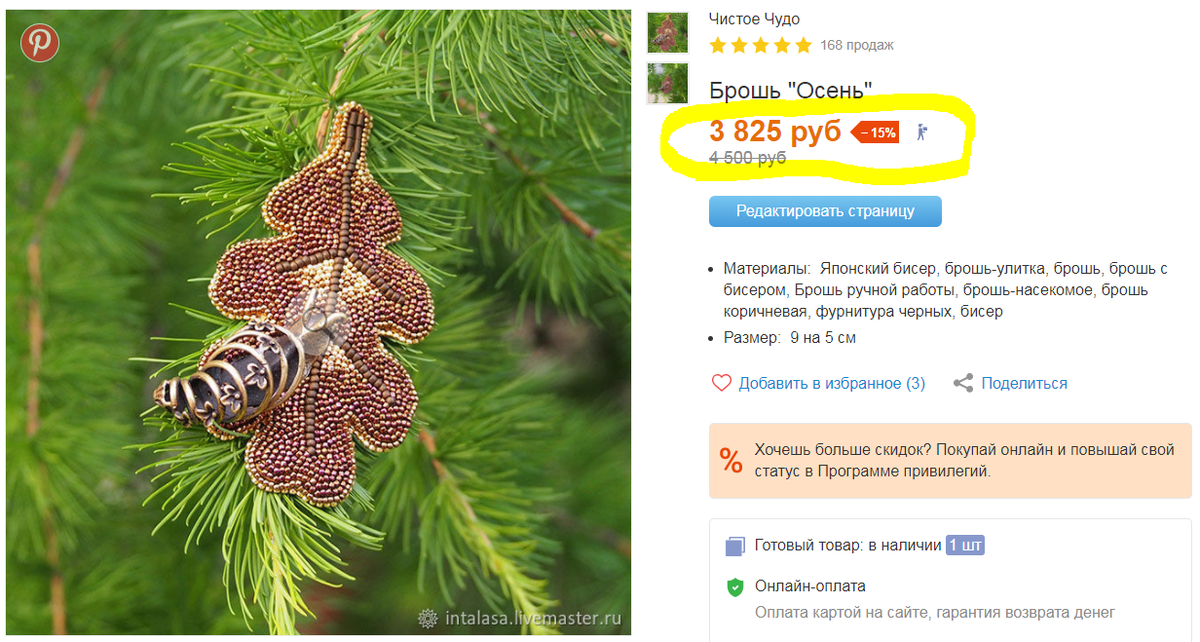Image resolution: width=1200 pixels, height=642 pixels.
Task: Click the 168 продаж sales count
Action: coord(857,45)
